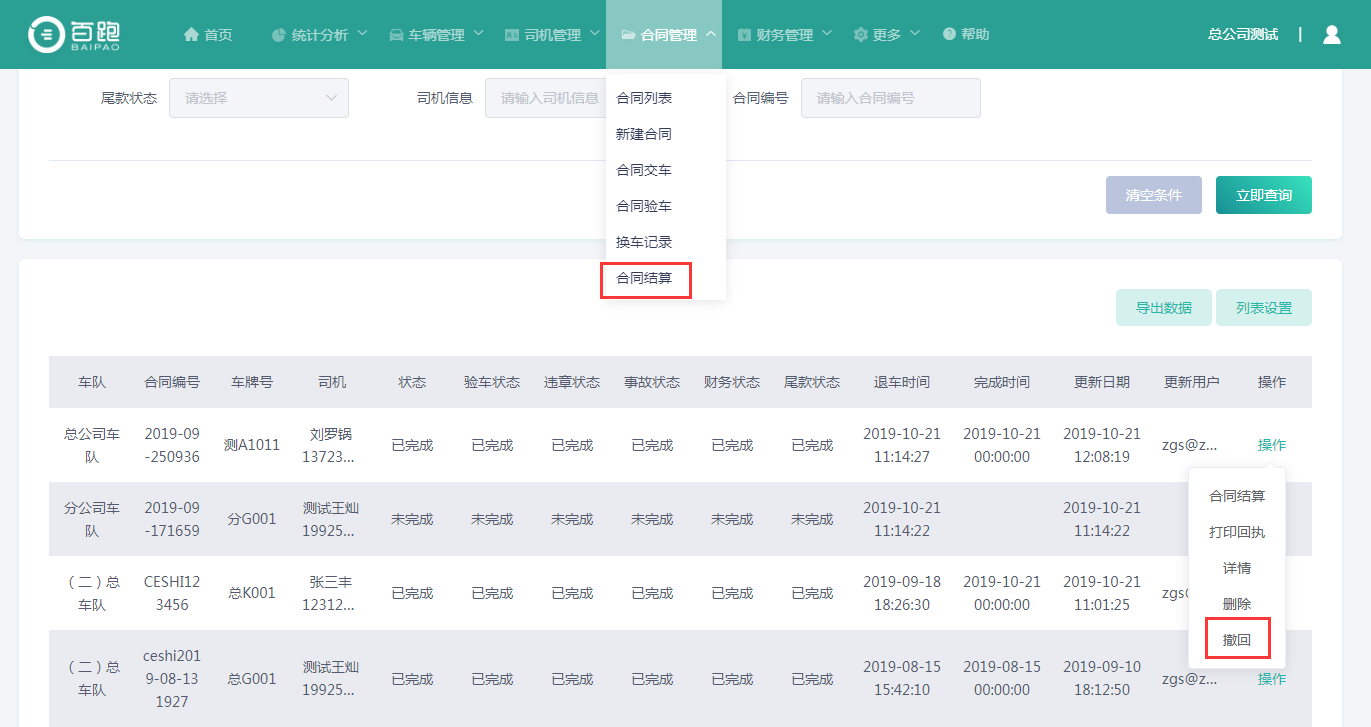Click the folder icon for 合同管理
Viewport: 1371px width, 727px height.
tap(628, 35)
